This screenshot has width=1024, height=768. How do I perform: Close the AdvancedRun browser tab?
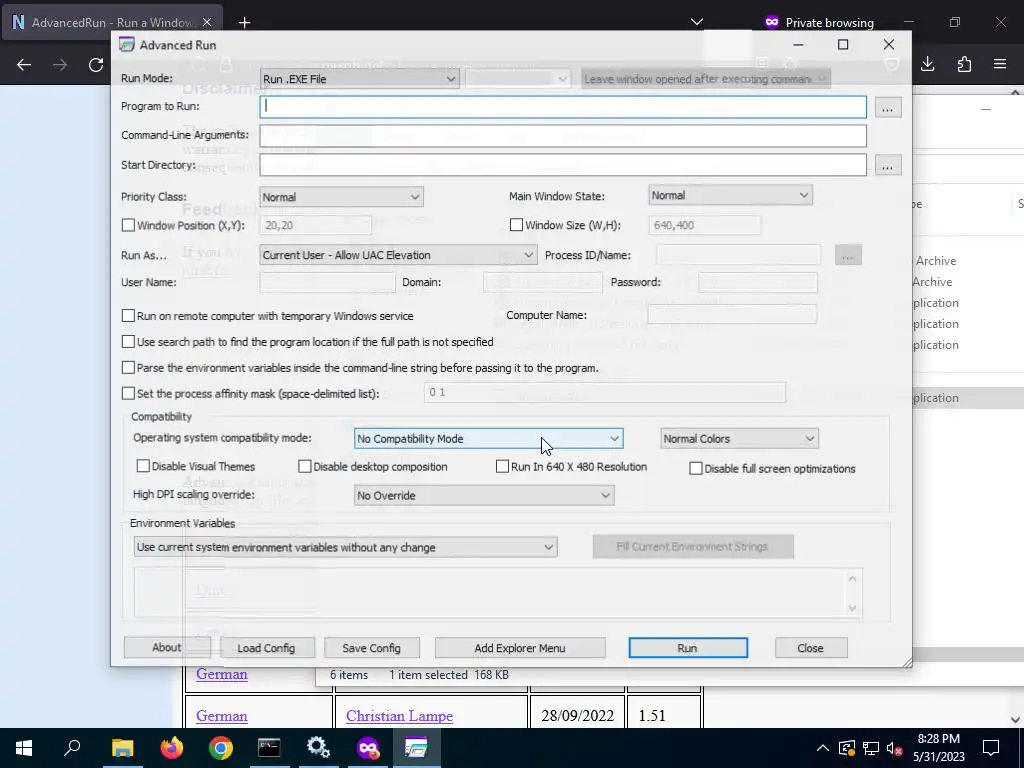click(207, 22)
